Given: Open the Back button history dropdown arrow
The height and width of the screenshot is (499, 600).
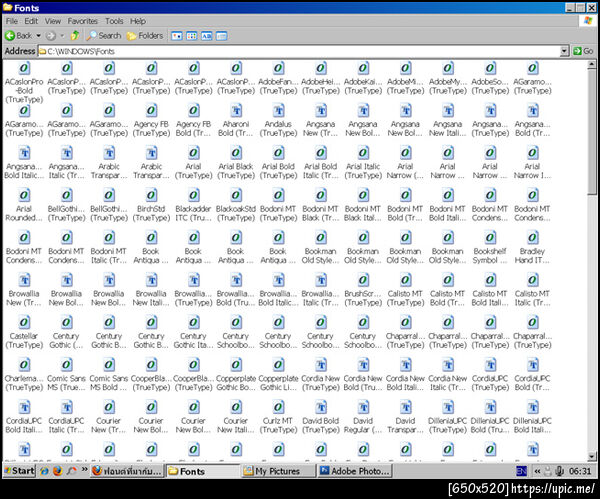Looking at the screenshot, I should point(38,36).
